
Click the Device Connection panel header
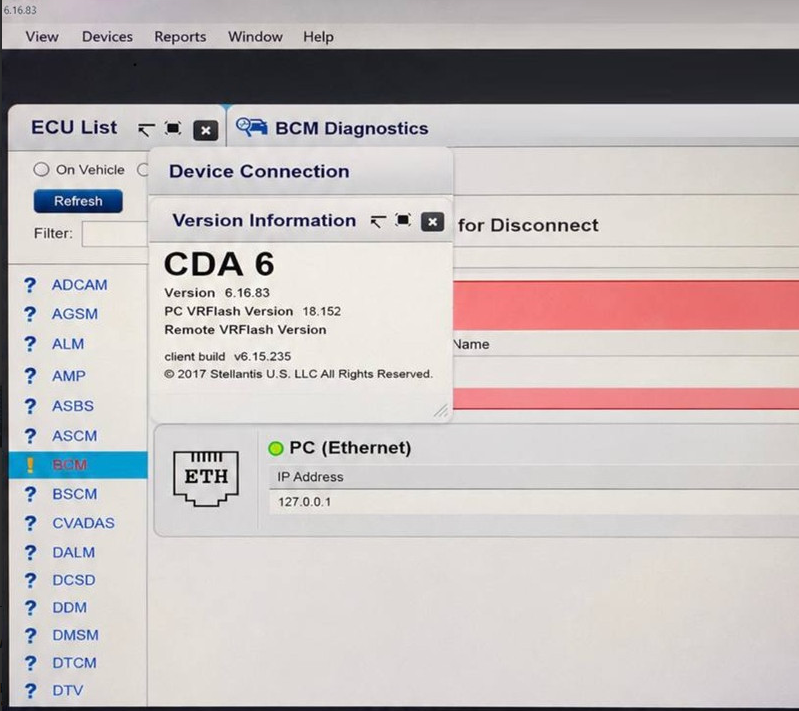(300, 172)
